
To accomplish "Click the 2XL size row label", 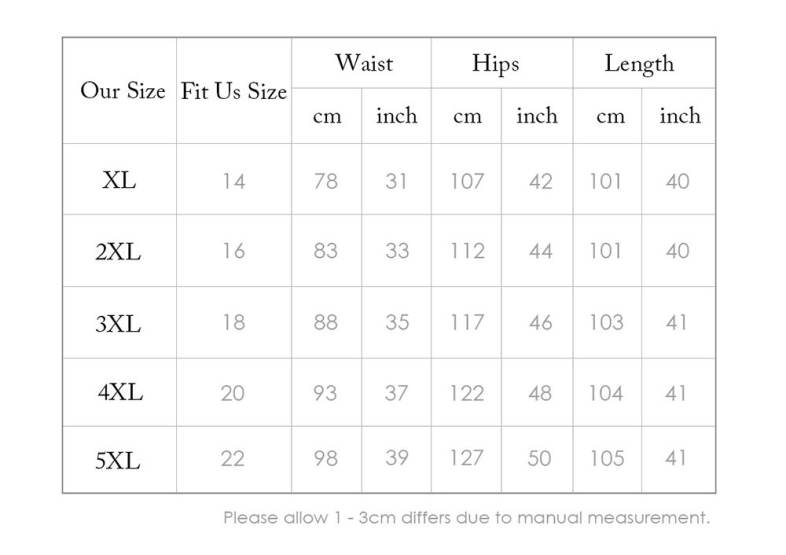I will (119, 252).
